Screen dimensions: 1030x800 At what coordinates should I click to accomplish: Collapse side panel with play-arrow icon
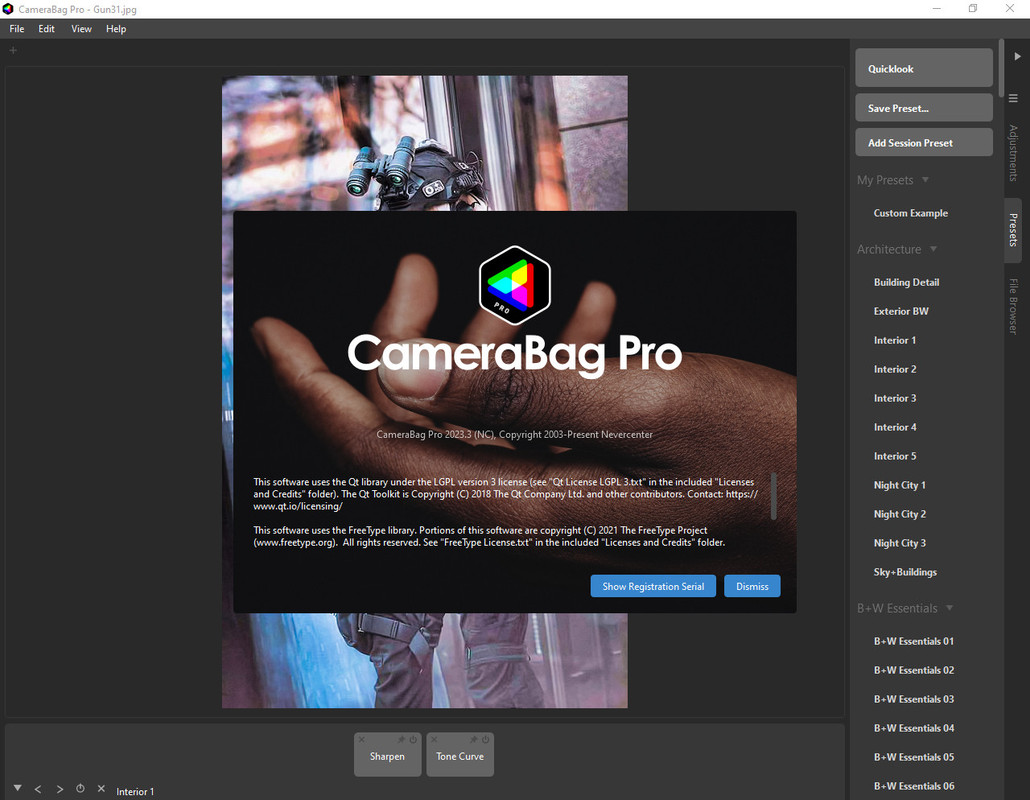(1017, 56)
